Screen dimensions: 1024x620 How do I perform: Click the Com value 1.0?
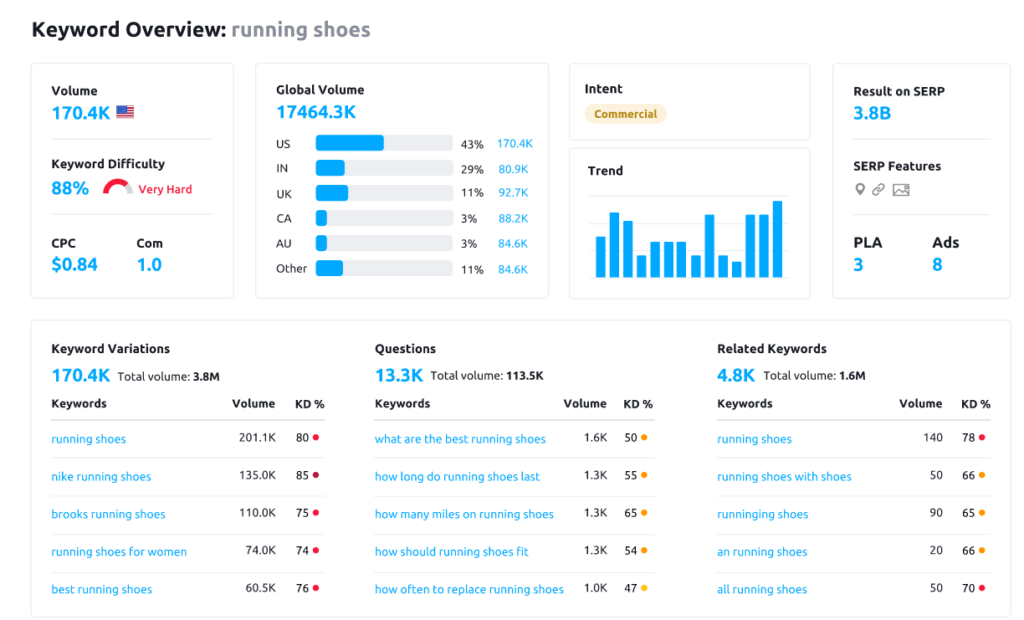(x=149, y=265)
